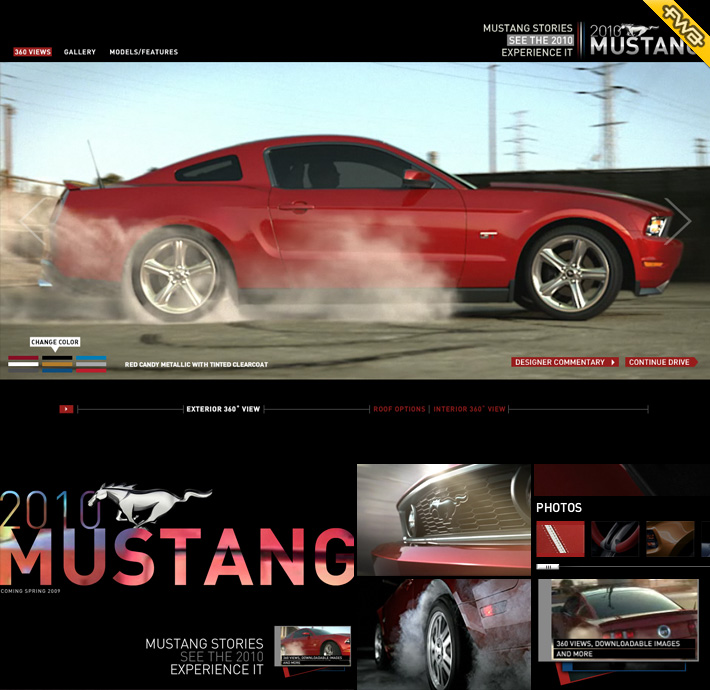Open the front grille photo

tap(444, 520)
